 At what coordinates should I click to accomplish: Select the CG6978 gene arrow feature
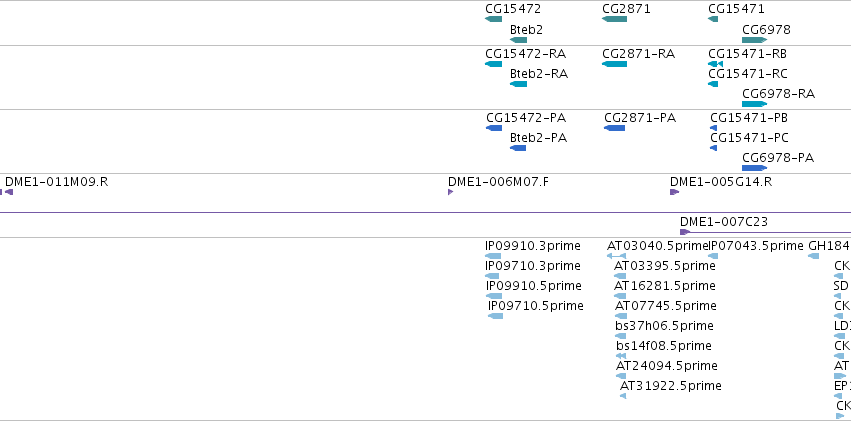(x=754, y=40)
